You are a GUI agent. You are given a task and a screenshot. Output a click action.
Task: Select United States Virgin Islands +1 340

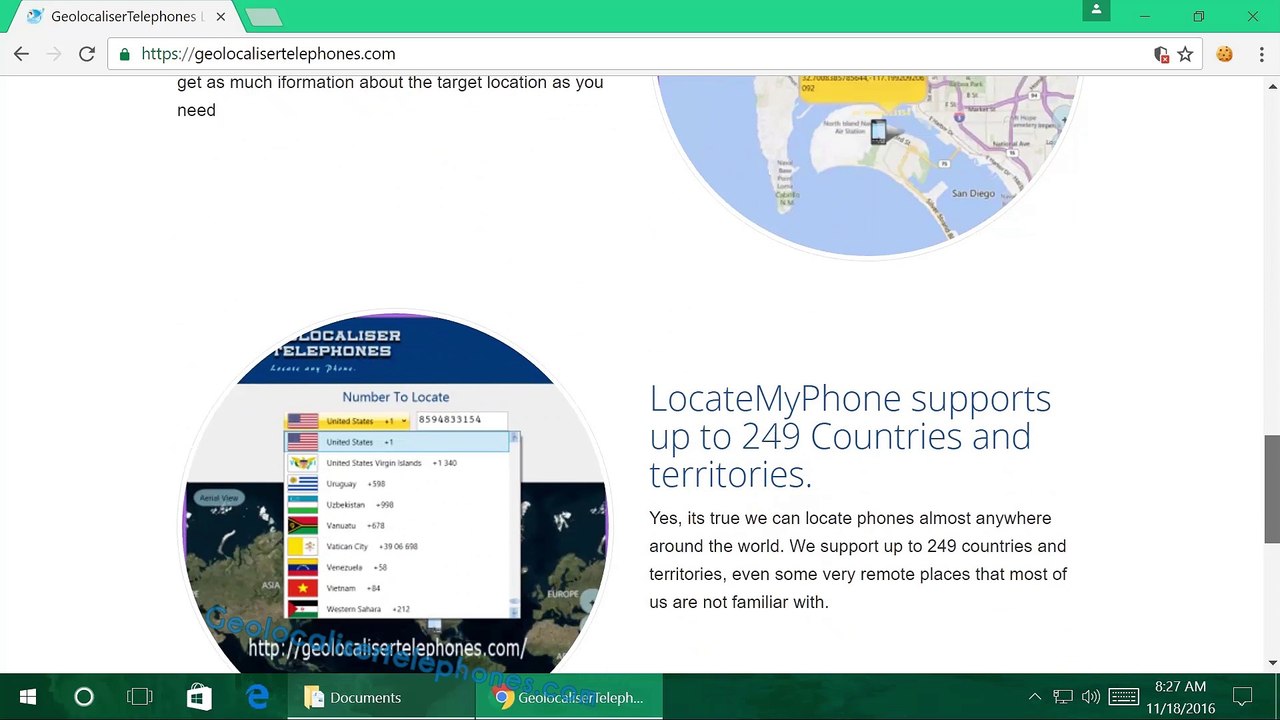pyautogui.click(x=398, y=463)
